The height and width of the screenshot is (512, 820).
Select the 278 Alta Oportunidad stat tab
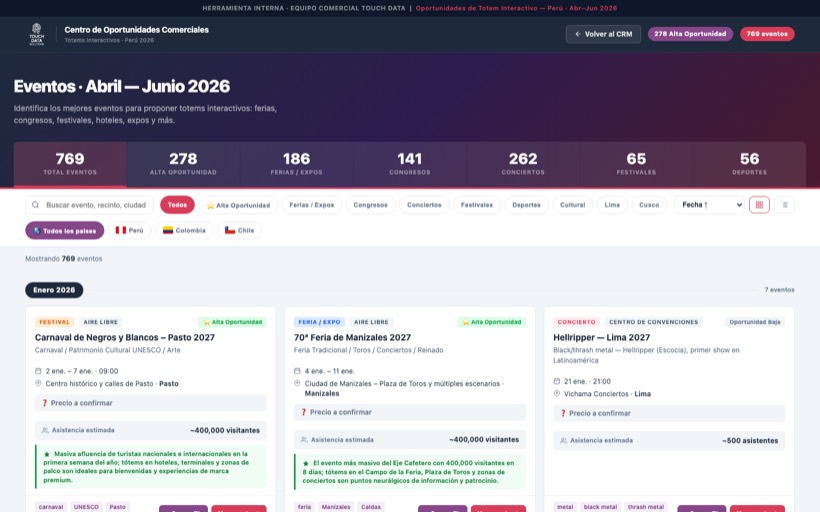183,164
